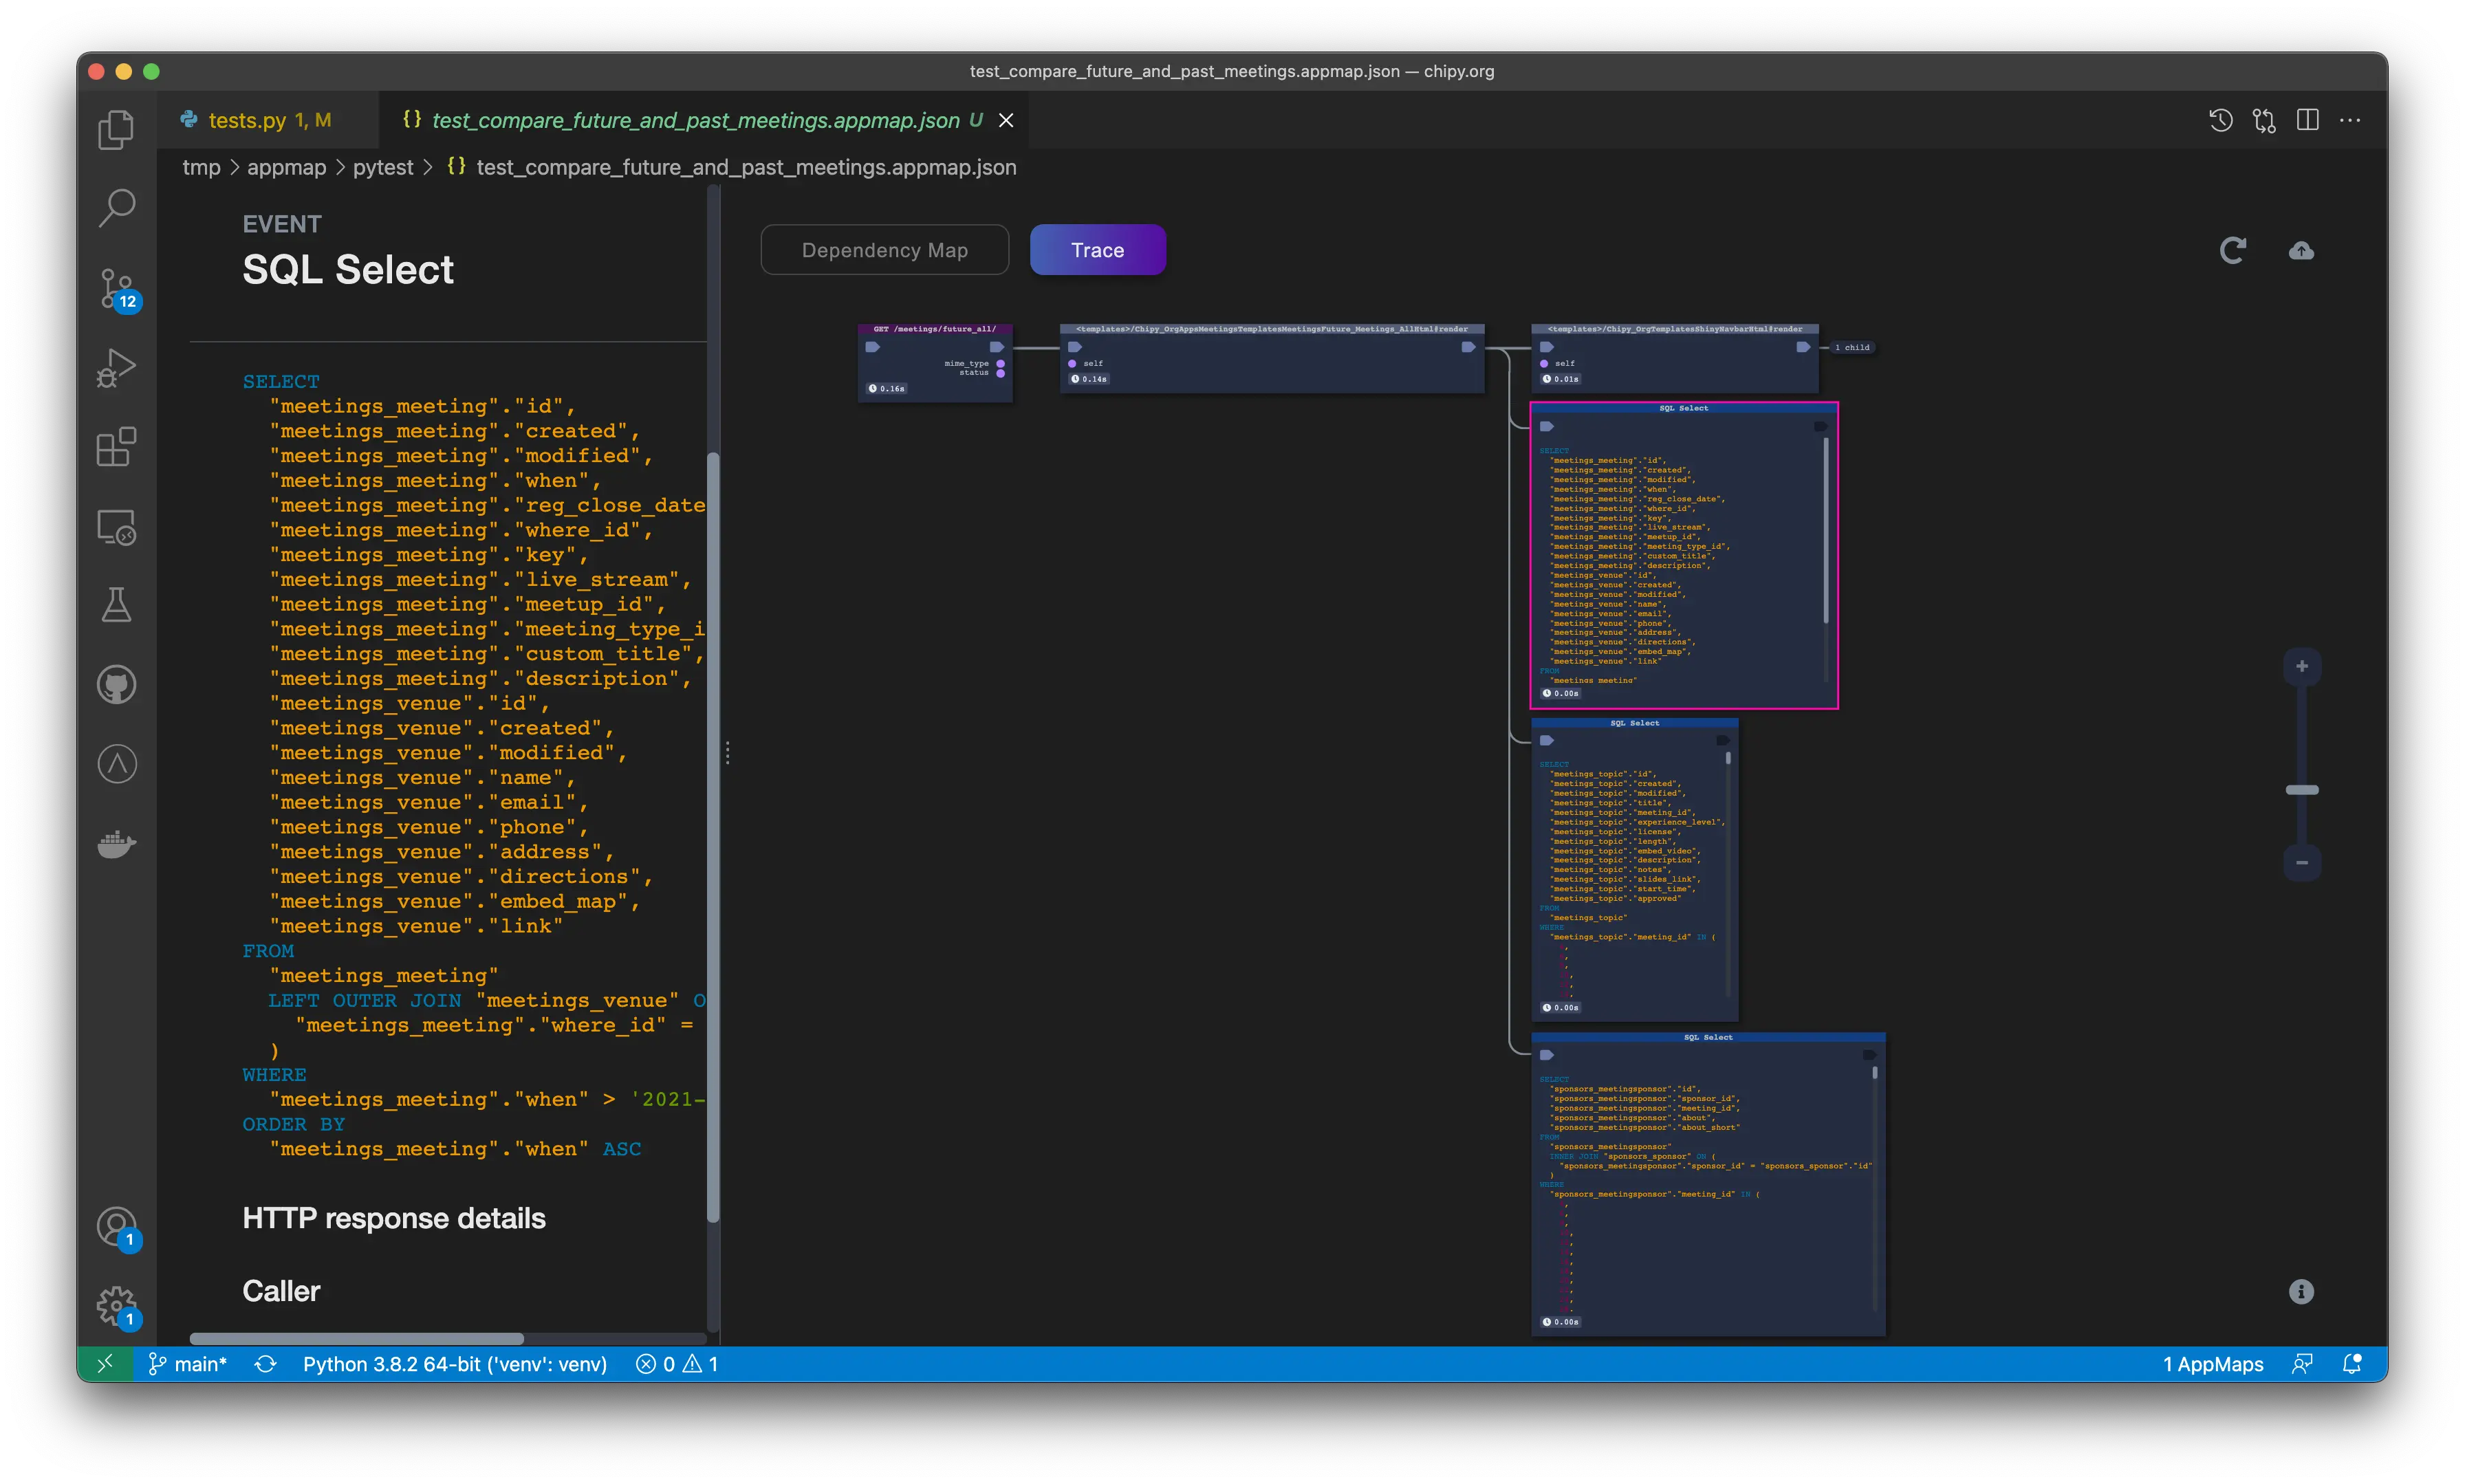Image resolution: width=2465 pixels, height=1484 pixels.
Task: Synchronize changes with the sync icon
Action: tap(265, 1364)
